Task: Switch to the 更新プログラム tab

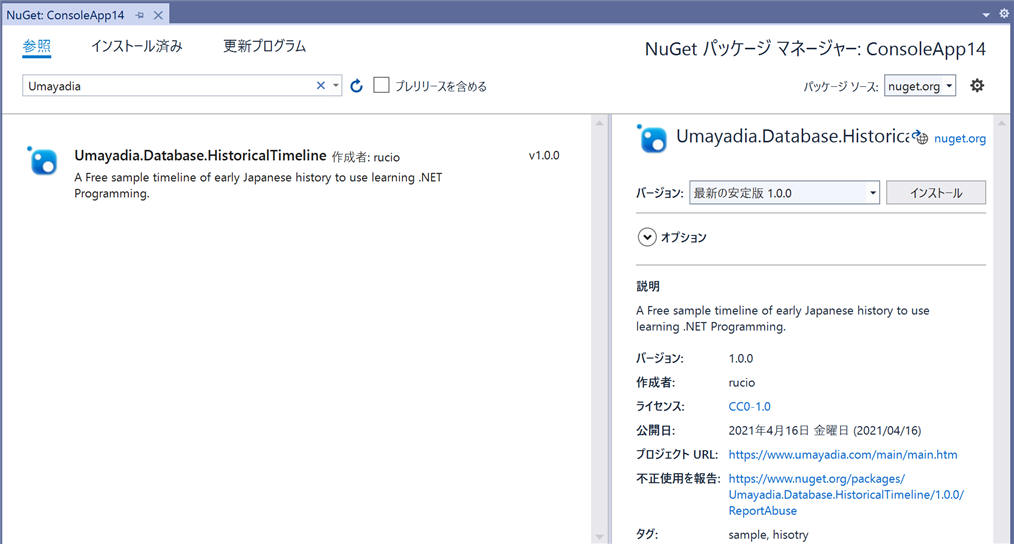Action: pyautogui.click(x=264, y=46)
